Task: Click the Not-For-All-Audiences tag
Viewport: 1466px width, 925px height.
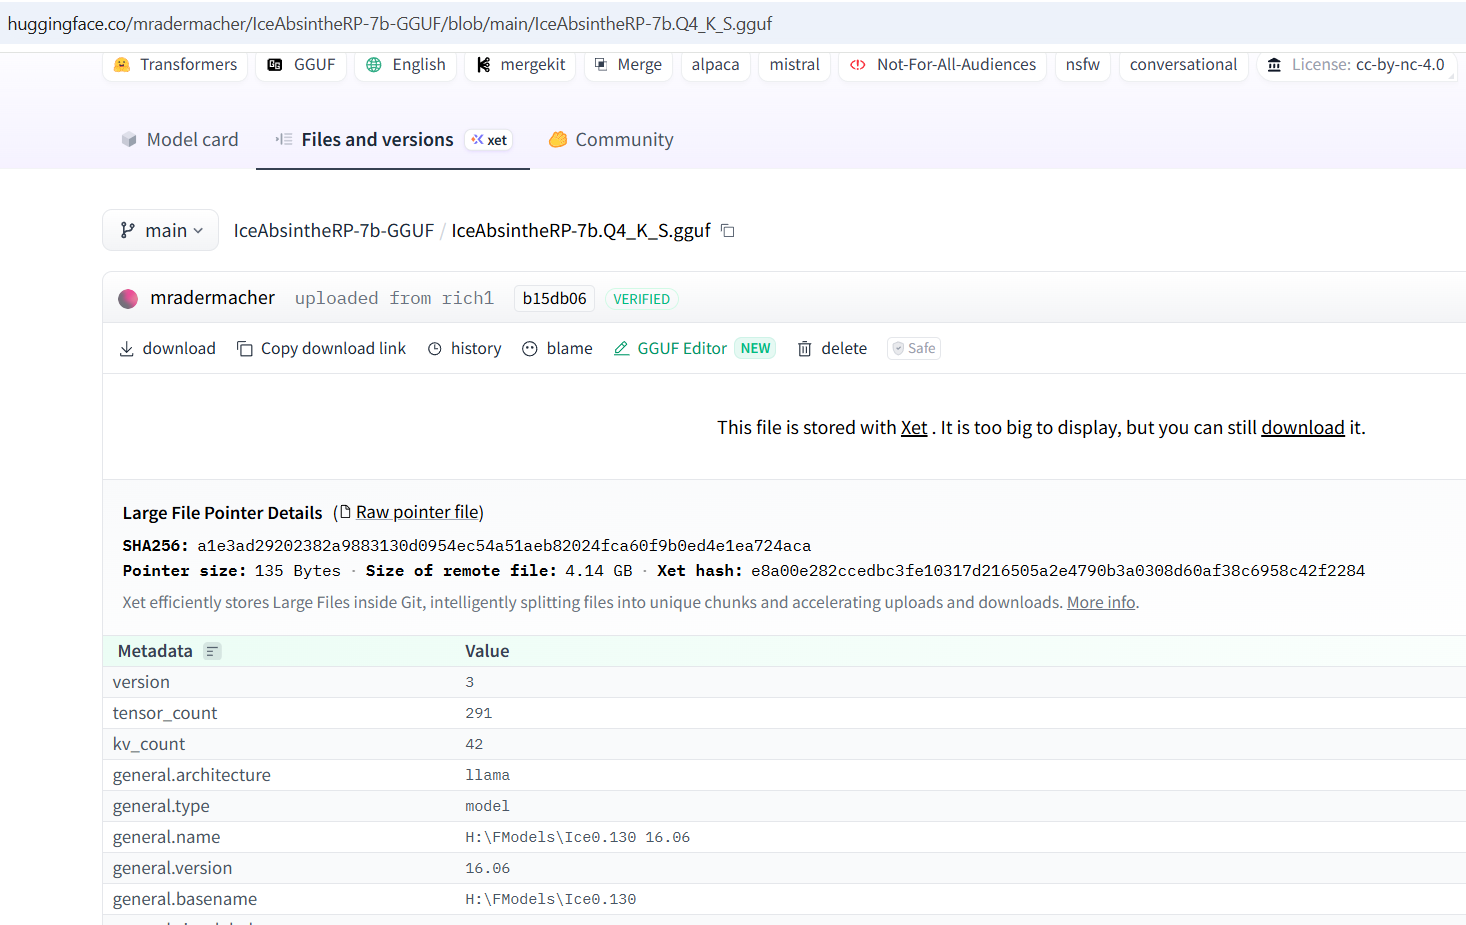Action: (943, 65)
